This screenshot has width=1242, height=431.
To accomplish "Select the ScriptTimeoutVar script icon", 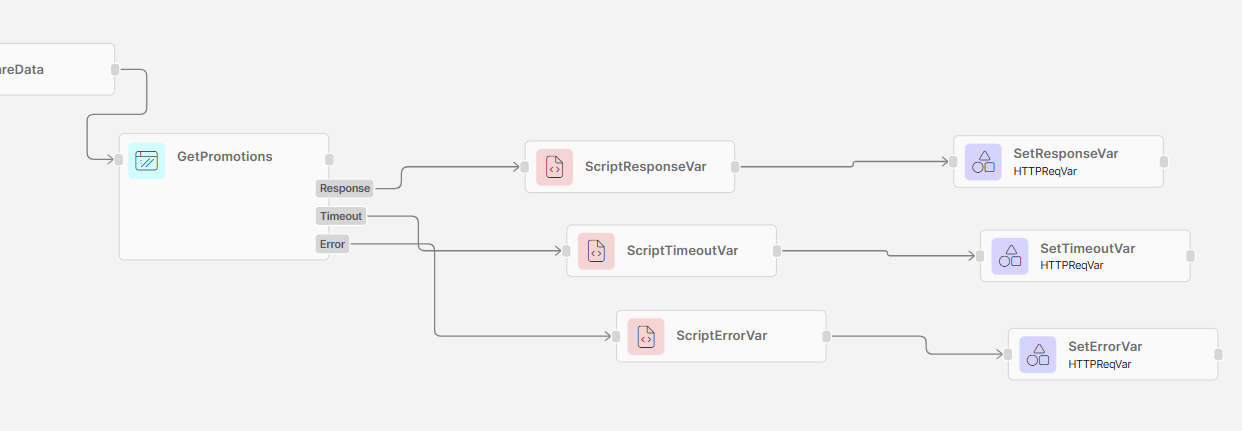I will (597, 251).
